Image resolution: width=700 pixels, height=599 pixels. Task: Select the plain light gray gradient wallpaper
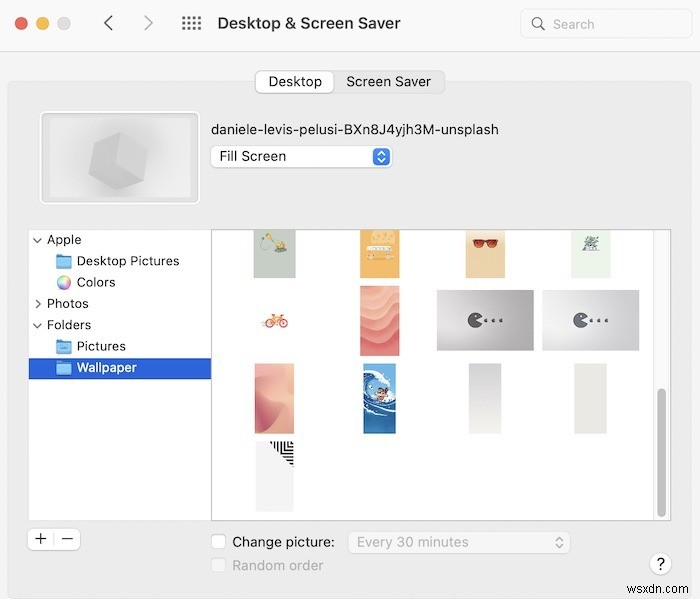[x=485, y=399]
